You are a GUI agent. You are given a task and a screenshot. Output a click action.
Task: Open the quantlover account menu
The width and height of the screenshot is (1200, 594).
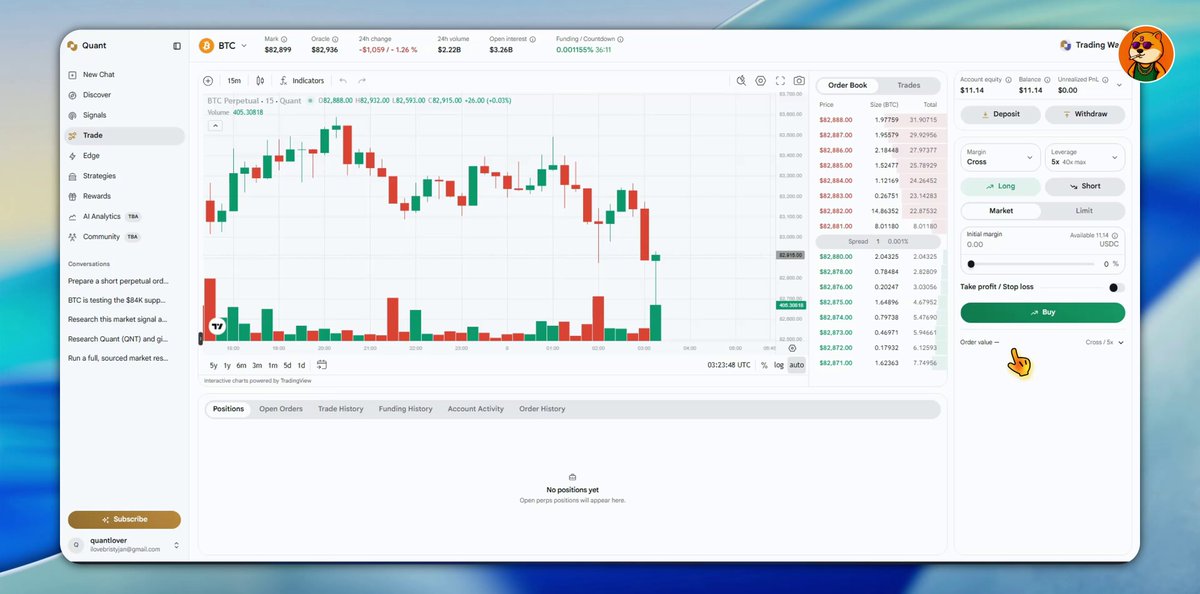pyautogui.click(x=124, y=545)
